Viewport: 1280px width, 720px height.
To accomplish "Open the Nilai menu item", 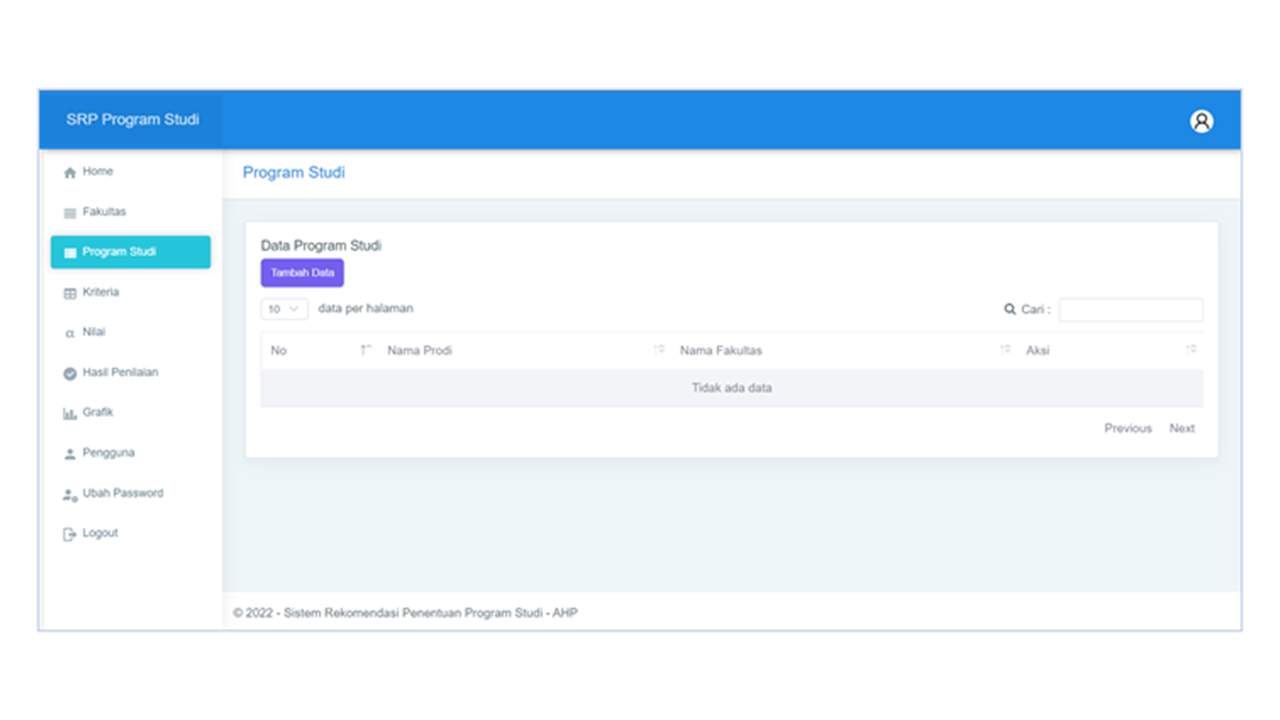I will coord(94,332).
